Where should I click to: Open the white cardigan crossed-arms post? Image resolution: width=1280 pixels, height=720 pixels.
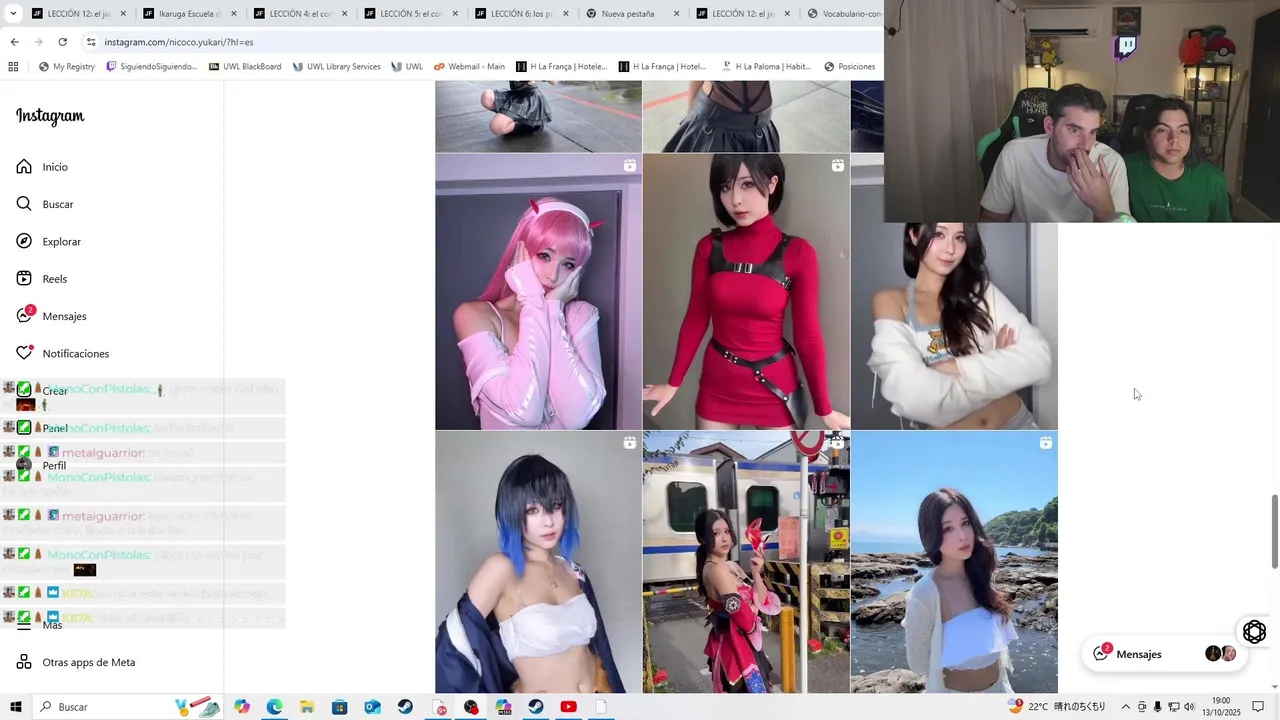(954, 325)
